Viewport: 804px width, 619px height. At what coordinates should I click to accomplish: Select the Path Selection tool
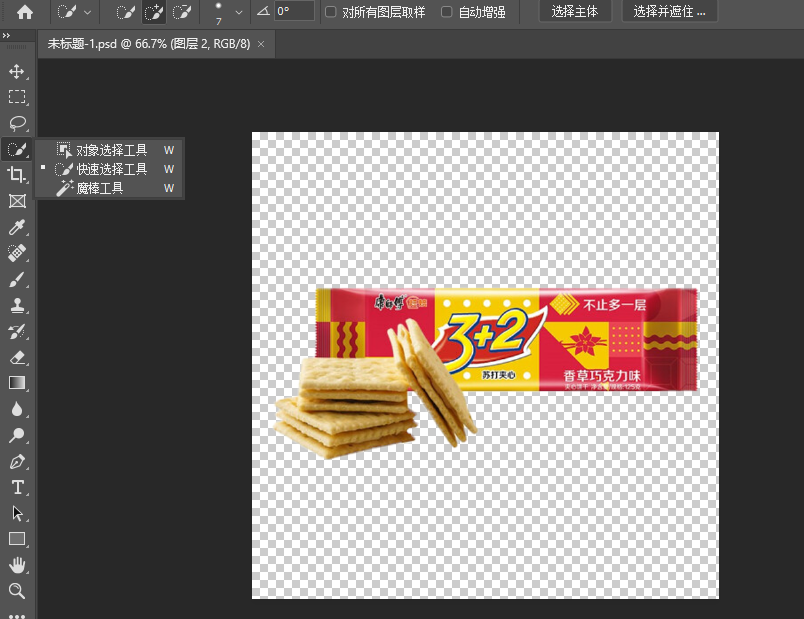pyautogui.click(x=17, y=513)
